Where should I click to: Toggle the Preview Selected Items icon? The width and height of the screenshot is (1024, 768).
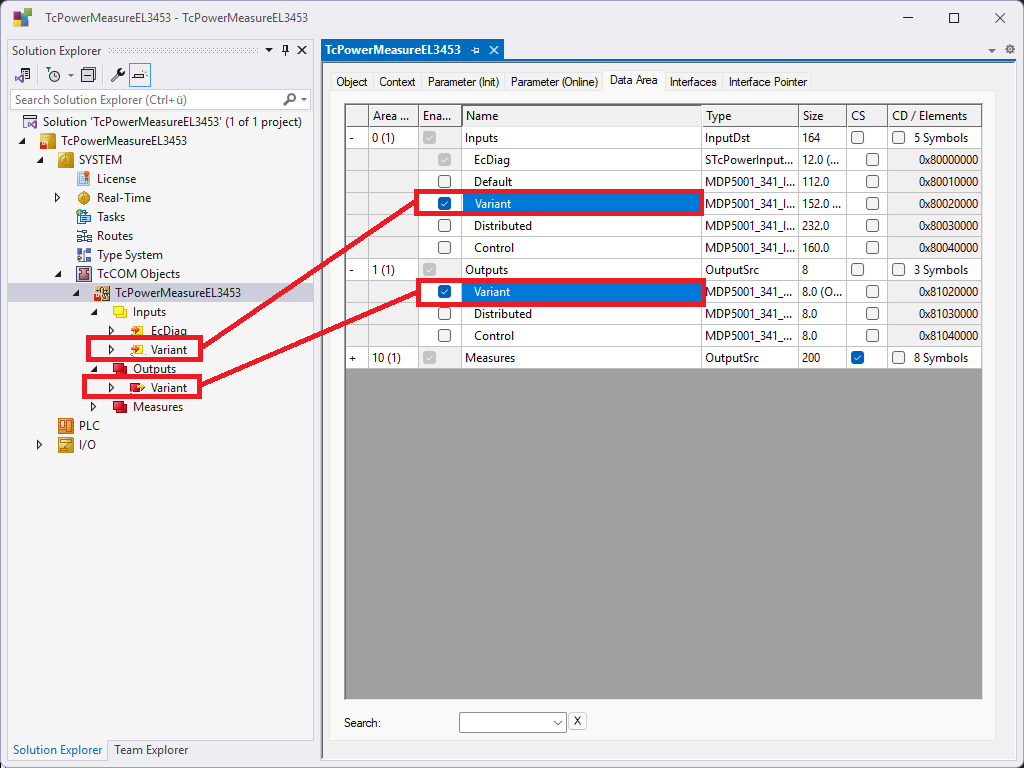click(140, 75)
